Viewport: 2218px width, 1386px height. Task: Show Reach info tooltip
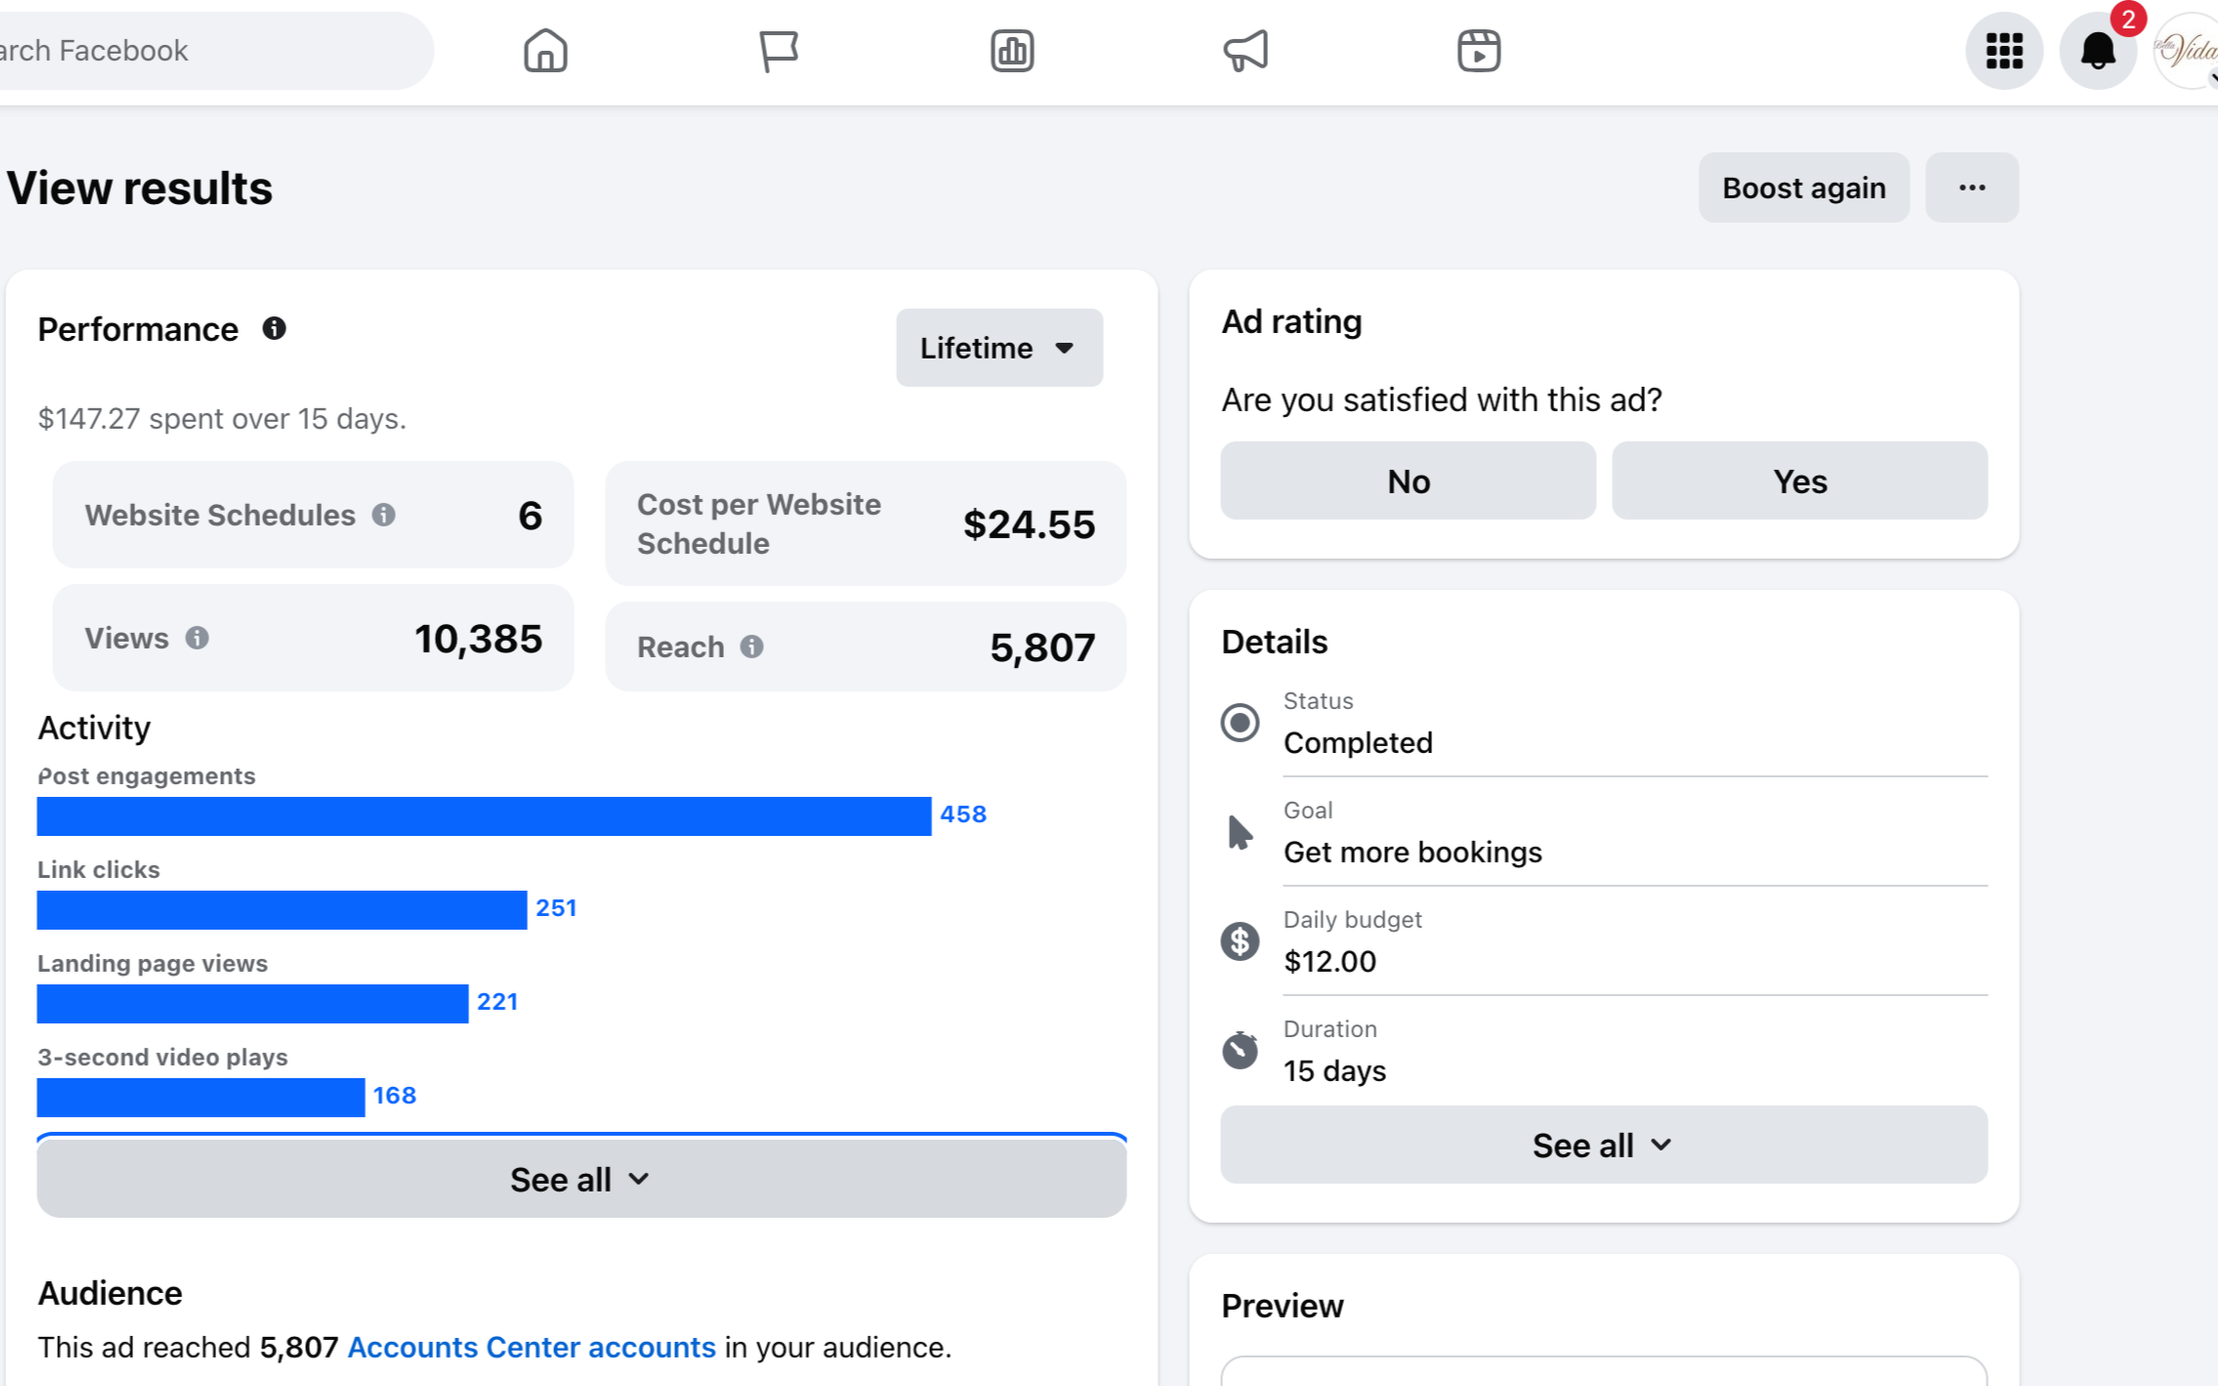coord(752,646)
